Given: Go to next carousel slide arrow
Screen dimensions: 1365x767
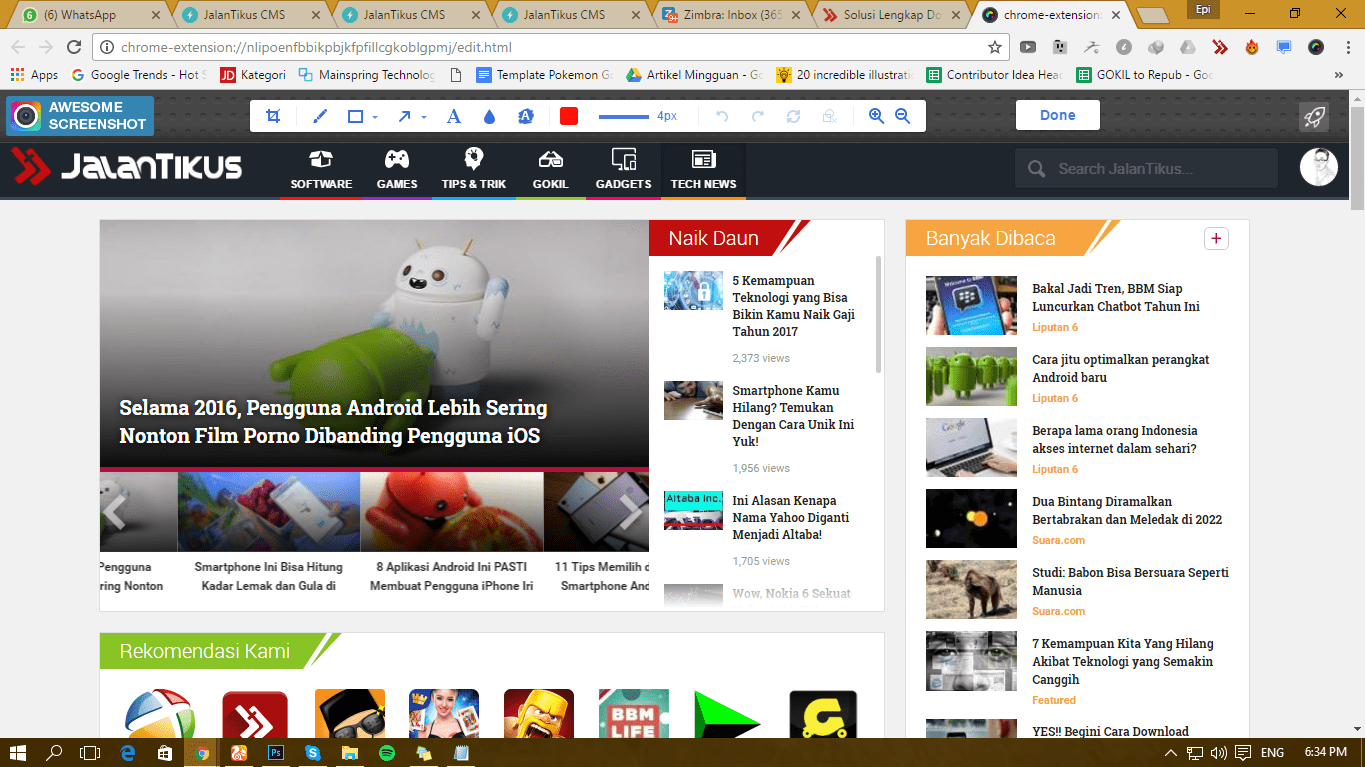Looking at the screenshot, I should (x=632, y=511).
